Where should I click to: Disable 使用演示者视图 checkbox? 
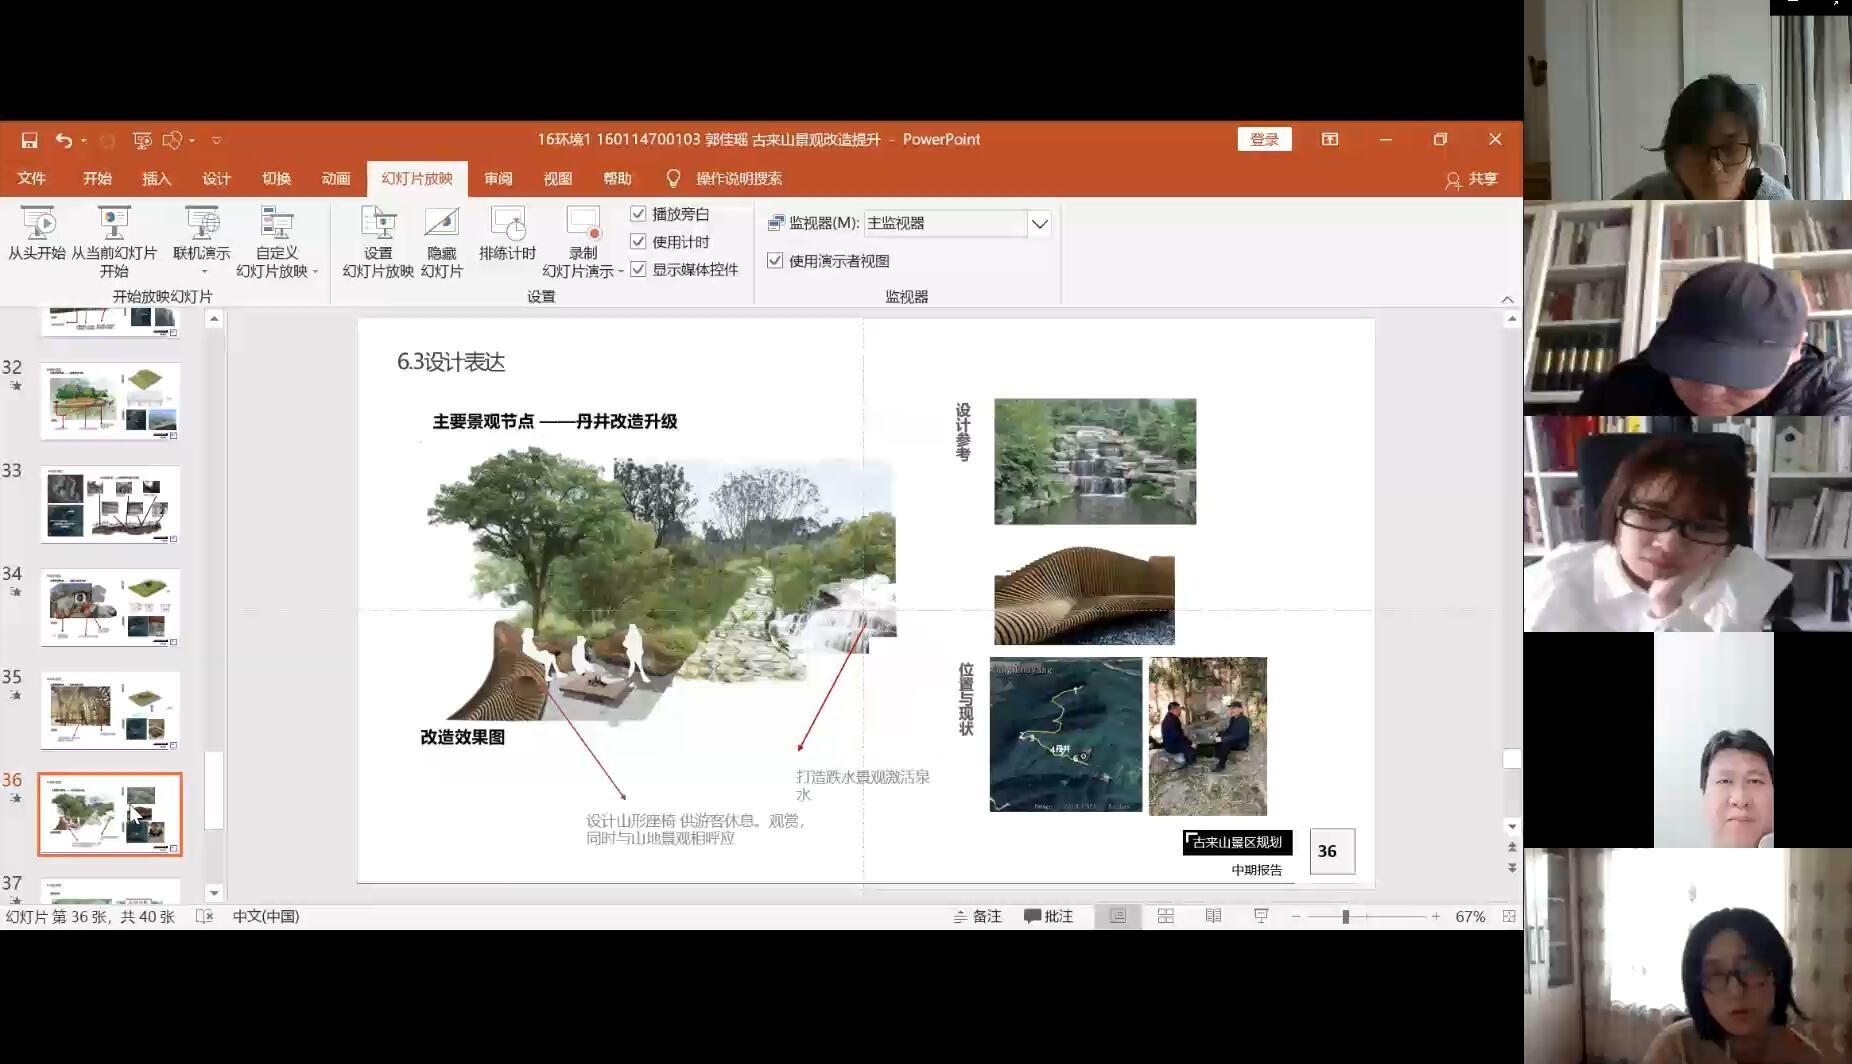click(x=775, y=261)
